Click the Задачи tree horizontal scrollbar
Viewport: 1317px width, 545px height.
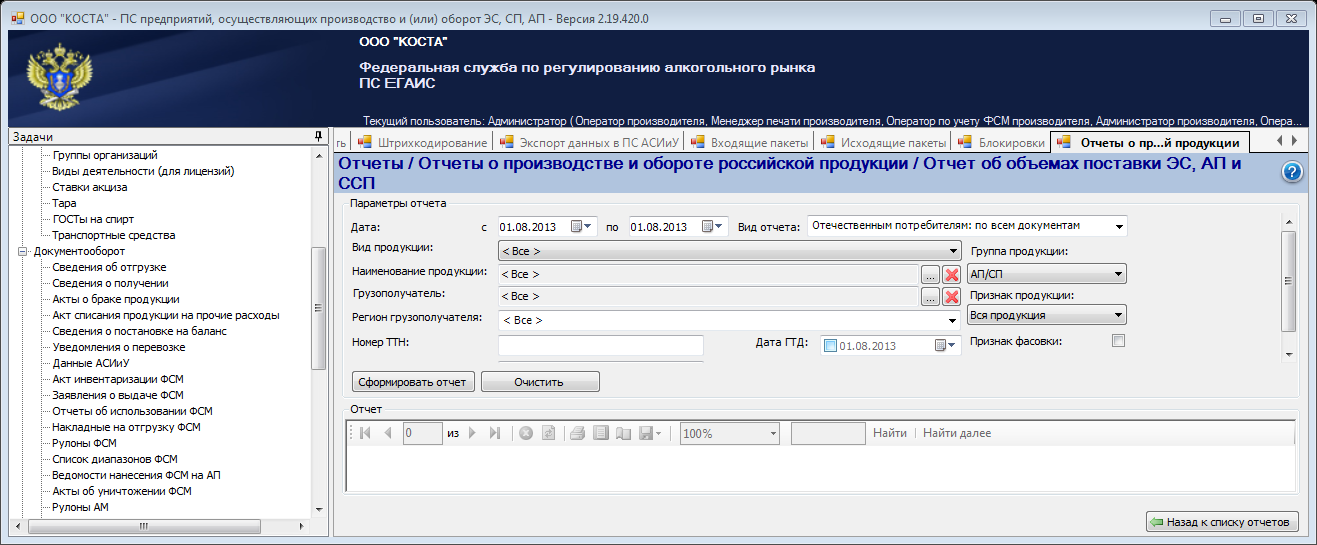pyautogui.click(x=160, y=524)
